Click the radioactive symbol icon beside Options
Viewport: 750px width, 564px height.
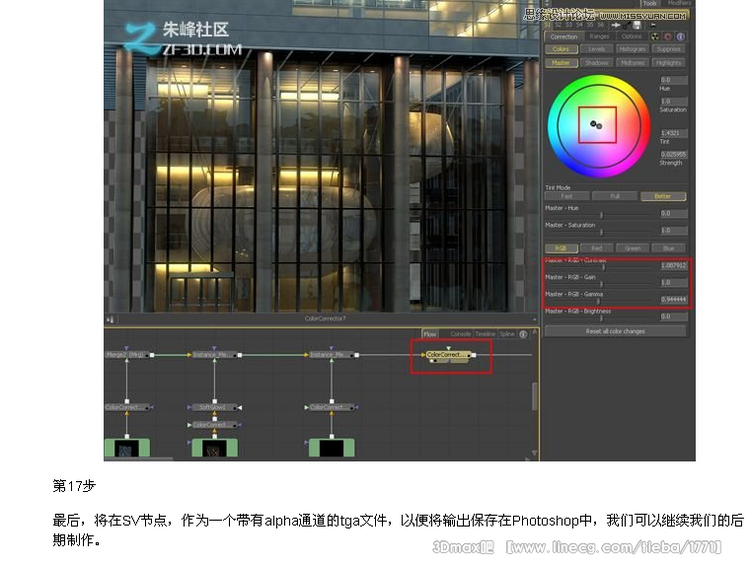coord(655,36)
